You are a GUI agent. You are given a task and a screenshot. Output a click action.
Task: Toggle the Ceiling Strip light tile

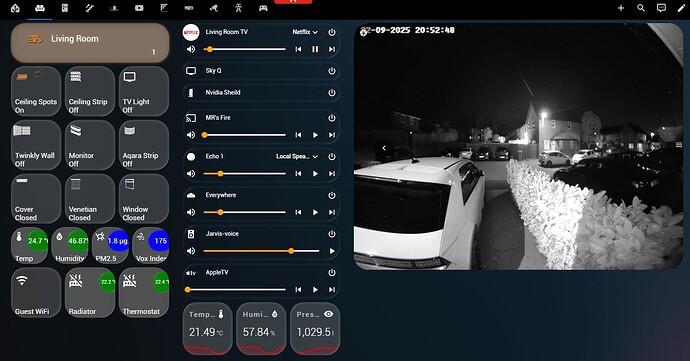[x=90, y=91]
